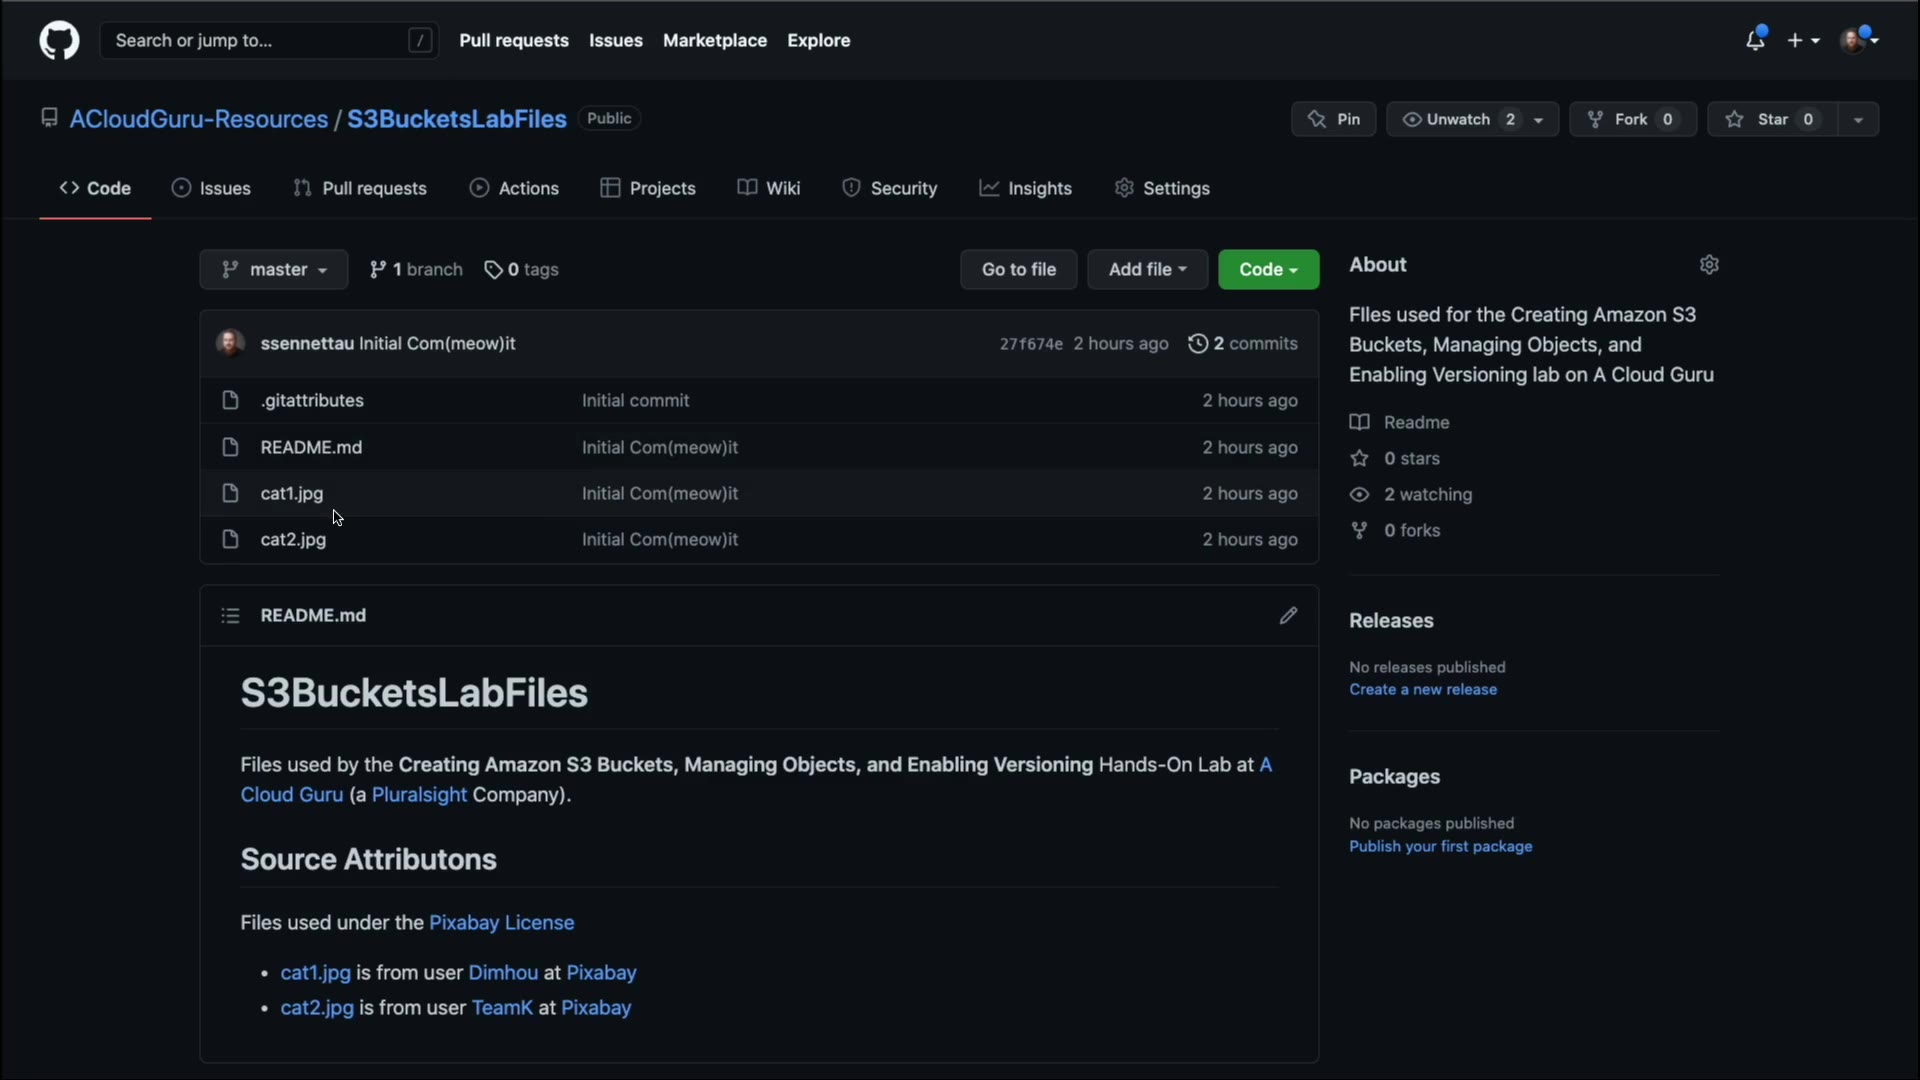Image resolution: width=1920 pixels, height=1080 pixels.
Task: Open the star lists dropdown arrow
Action: (1858, 119)
